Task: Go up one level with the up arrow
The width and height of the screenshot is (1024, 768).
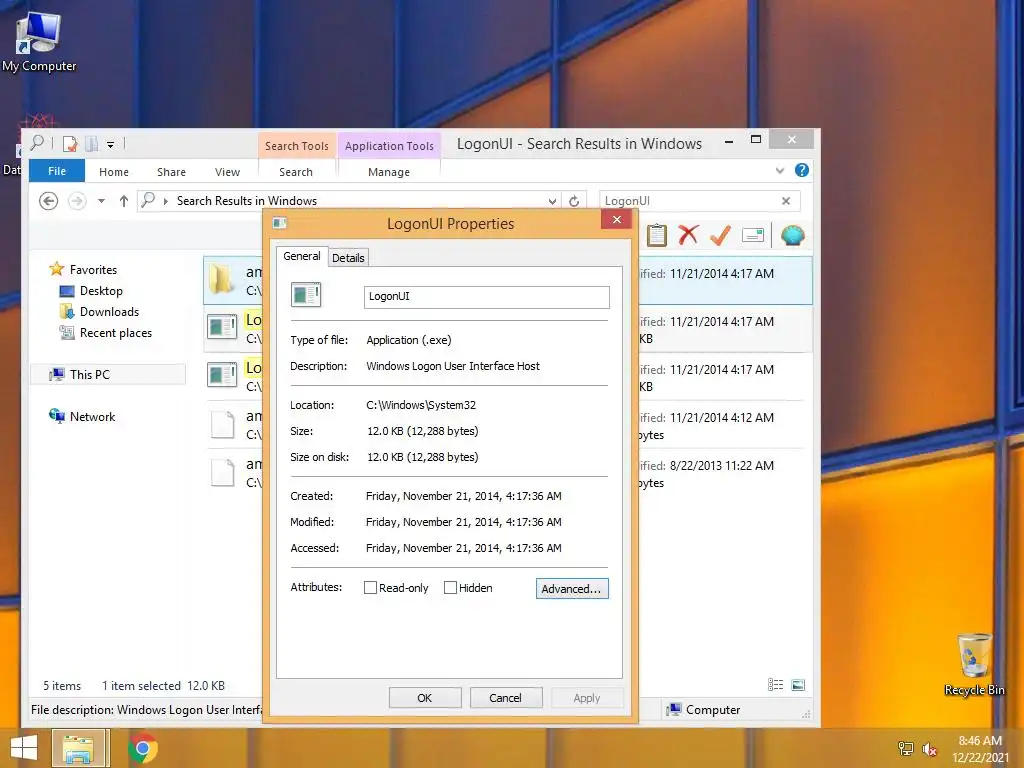Action: tap(123, 201)
